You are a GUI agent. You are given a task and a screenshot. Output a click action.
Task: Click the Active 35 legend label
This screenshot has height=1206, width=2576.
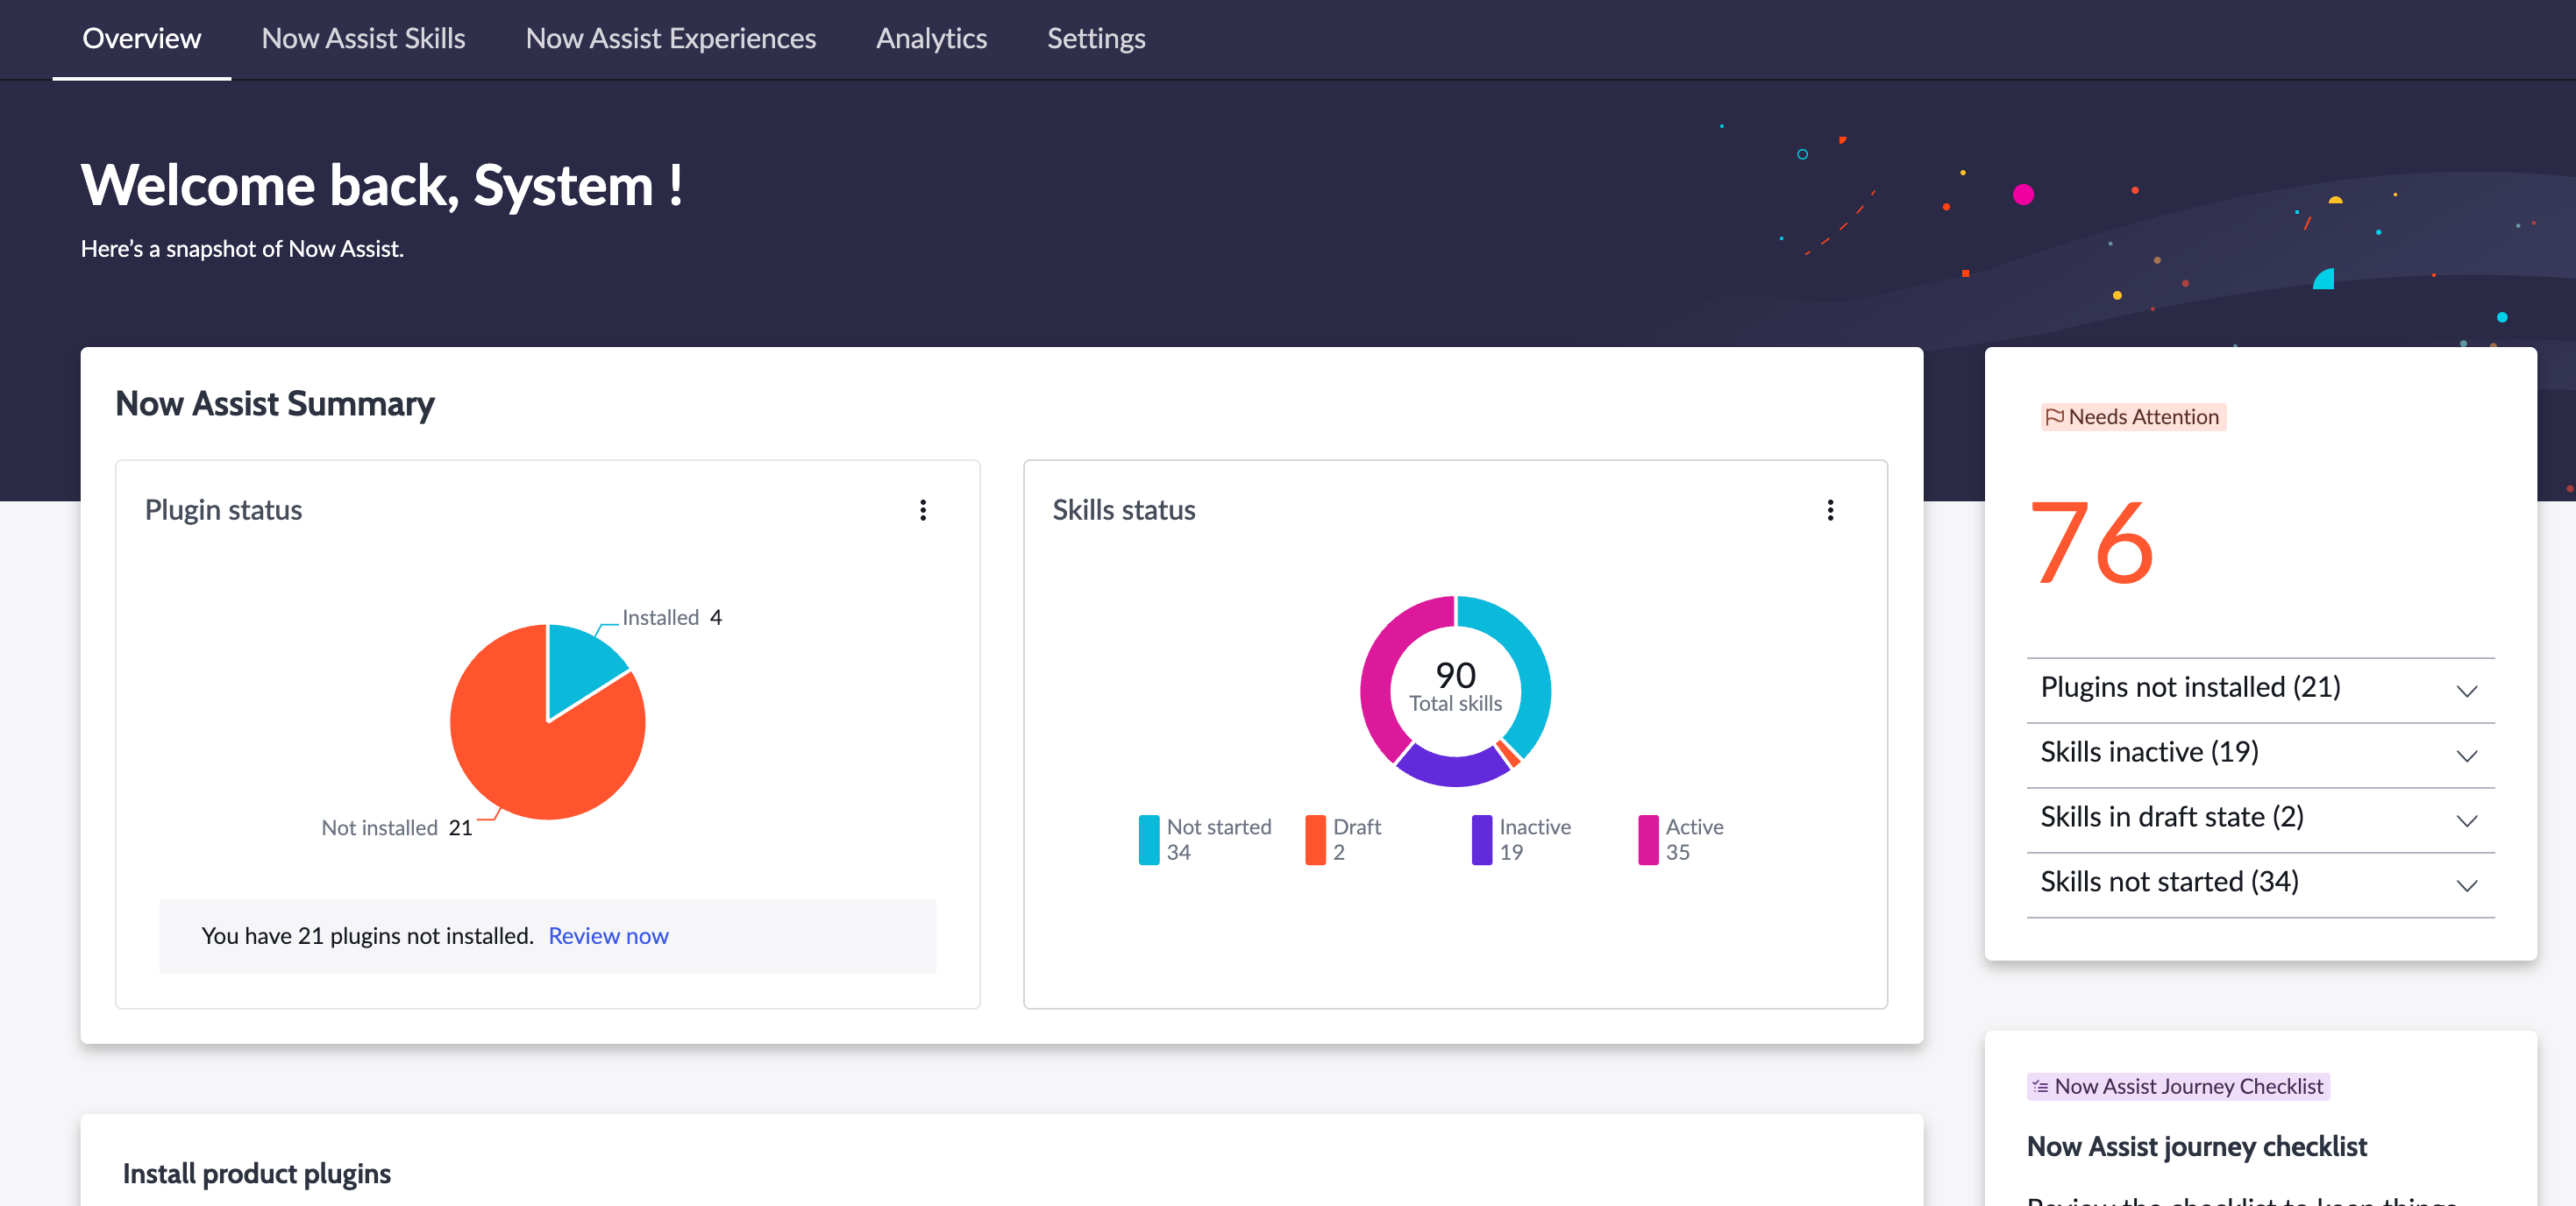[1694, 839]
